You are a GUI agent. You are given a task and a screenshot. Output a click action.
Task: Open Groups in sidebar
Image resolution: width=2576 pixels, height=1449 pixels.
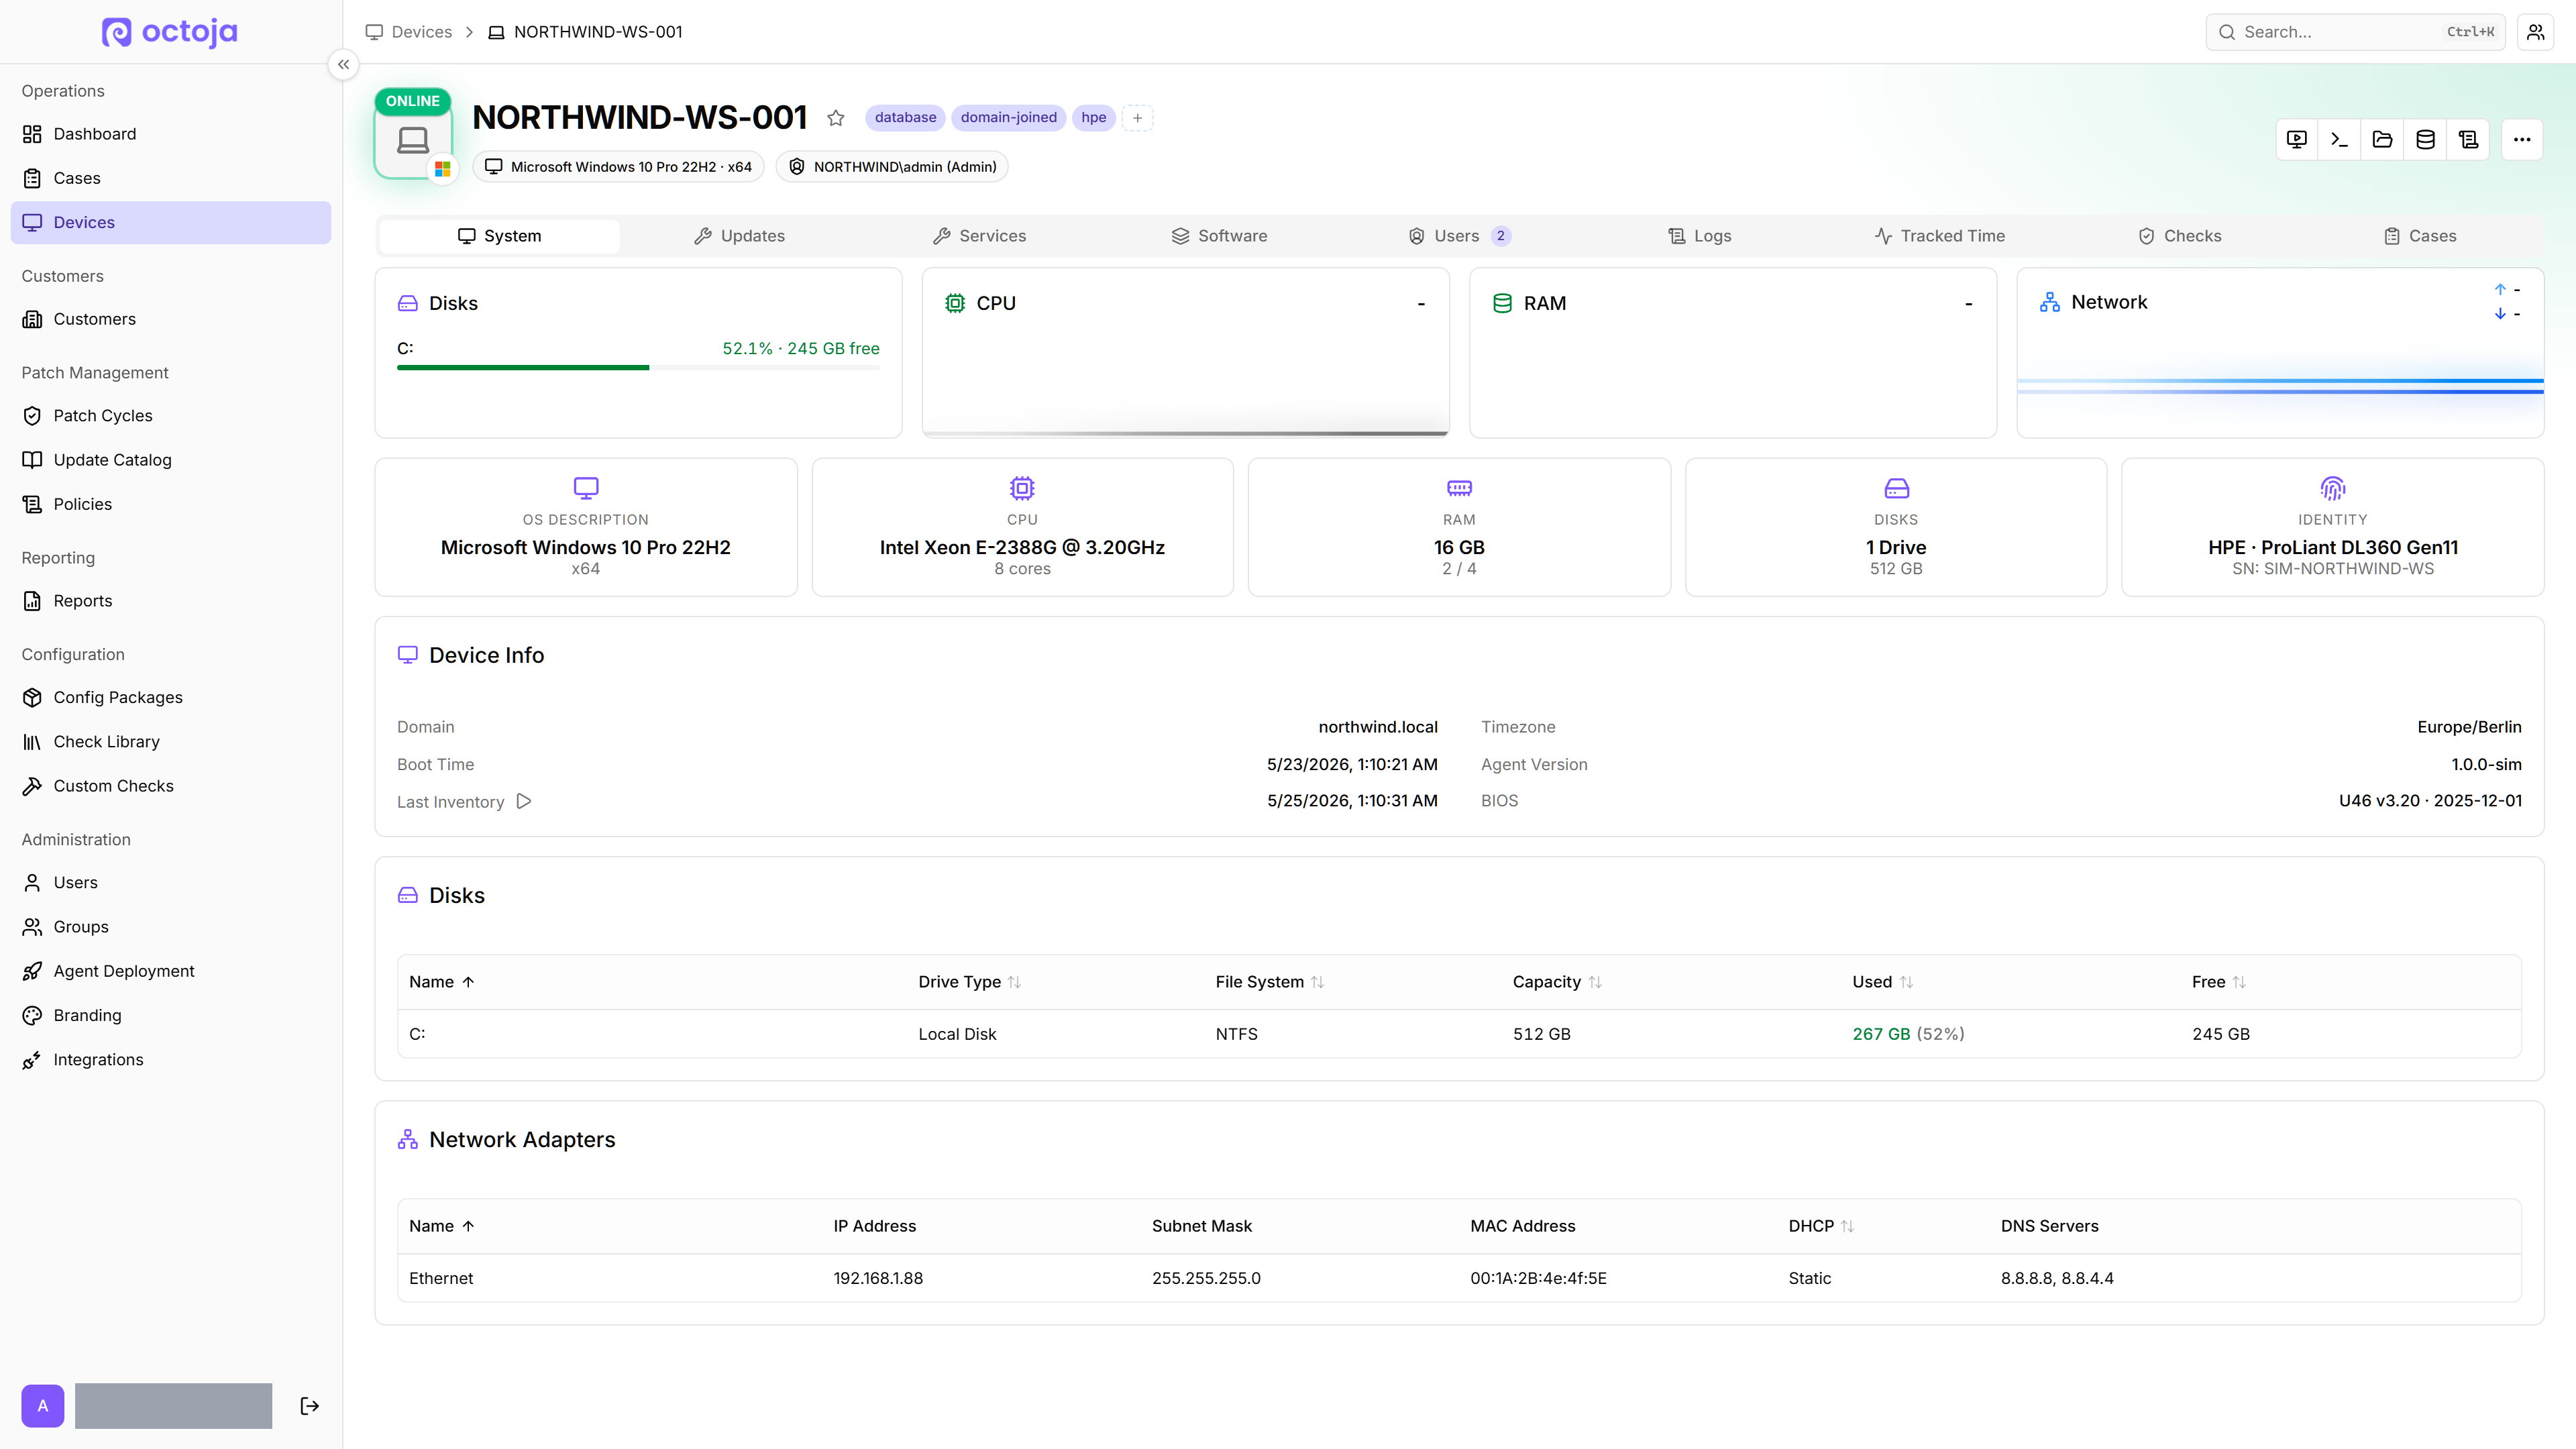[171, 927]
